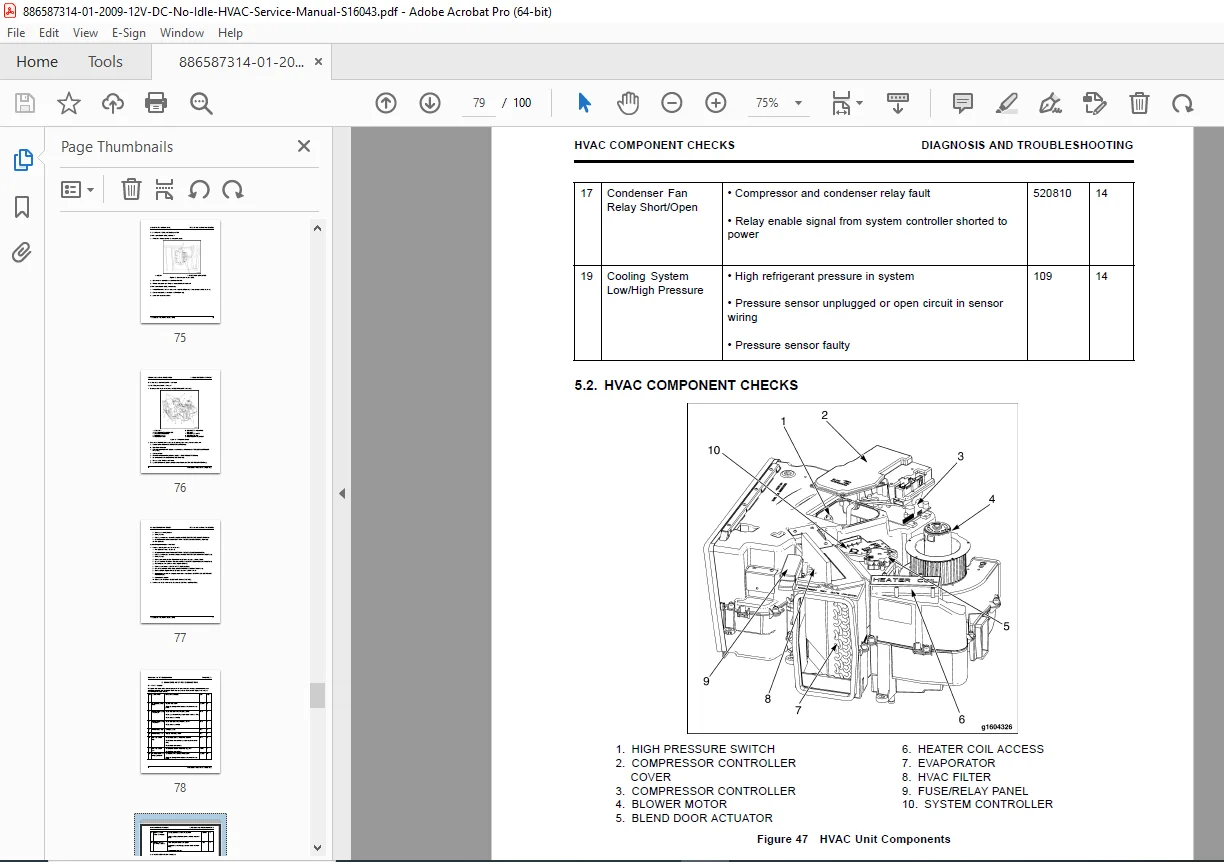Click the '7. EVAPORATOR' legend entry

(x=948, y=763)
